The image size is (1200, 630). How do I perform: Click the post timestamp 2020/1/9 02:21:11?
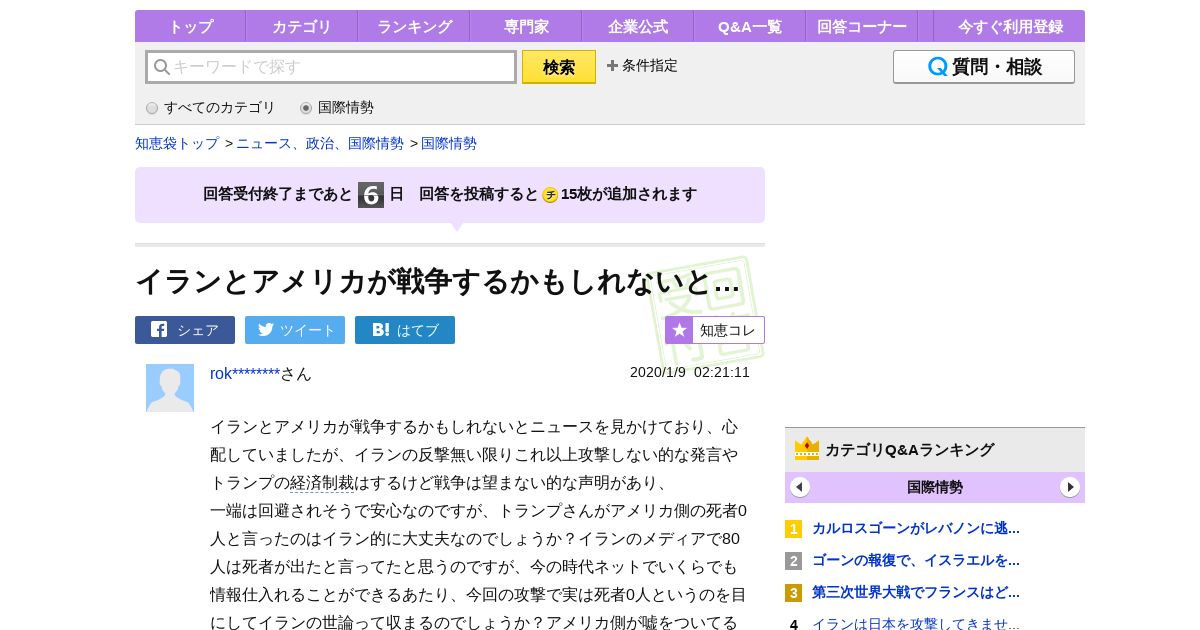click(690, 372)
